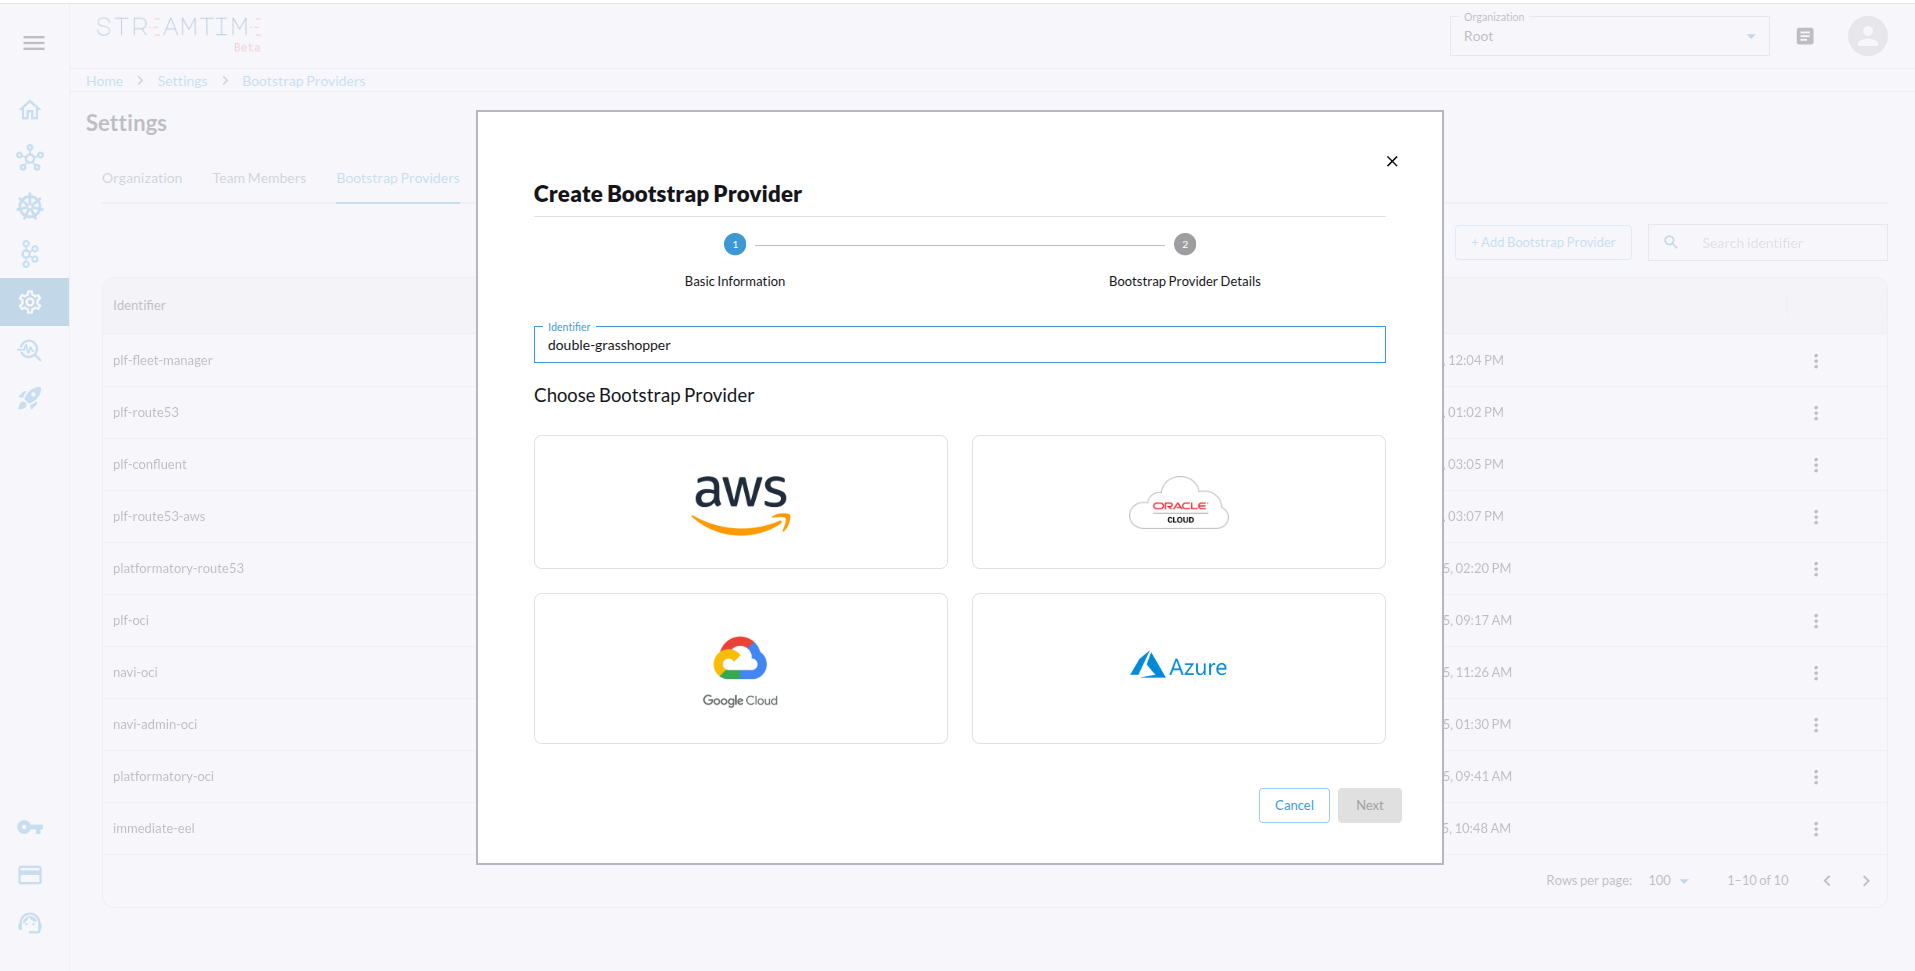The width and height of the screenshot is (1915, 971).
Task: Open row menu for immediate-eel
Action: click(x=1816, y=829)
